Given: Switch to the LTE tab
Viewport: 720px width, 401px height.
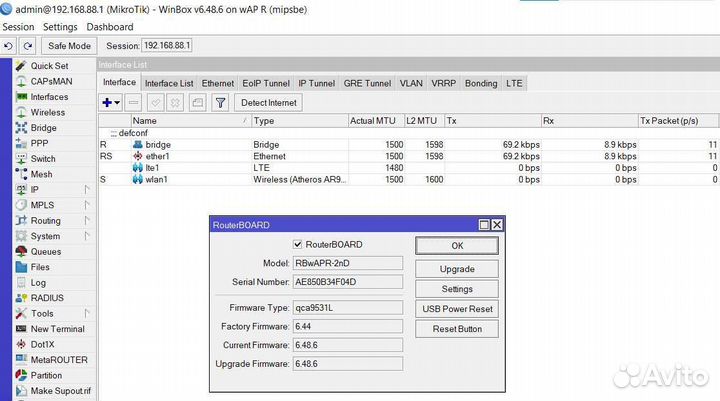Looking at the screenshot, I should (514, 83).
